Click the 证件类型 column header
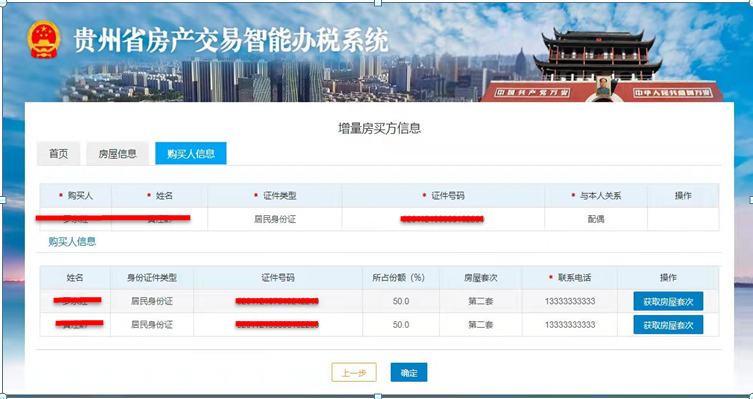Screen dimensions: 753x399 275,196
